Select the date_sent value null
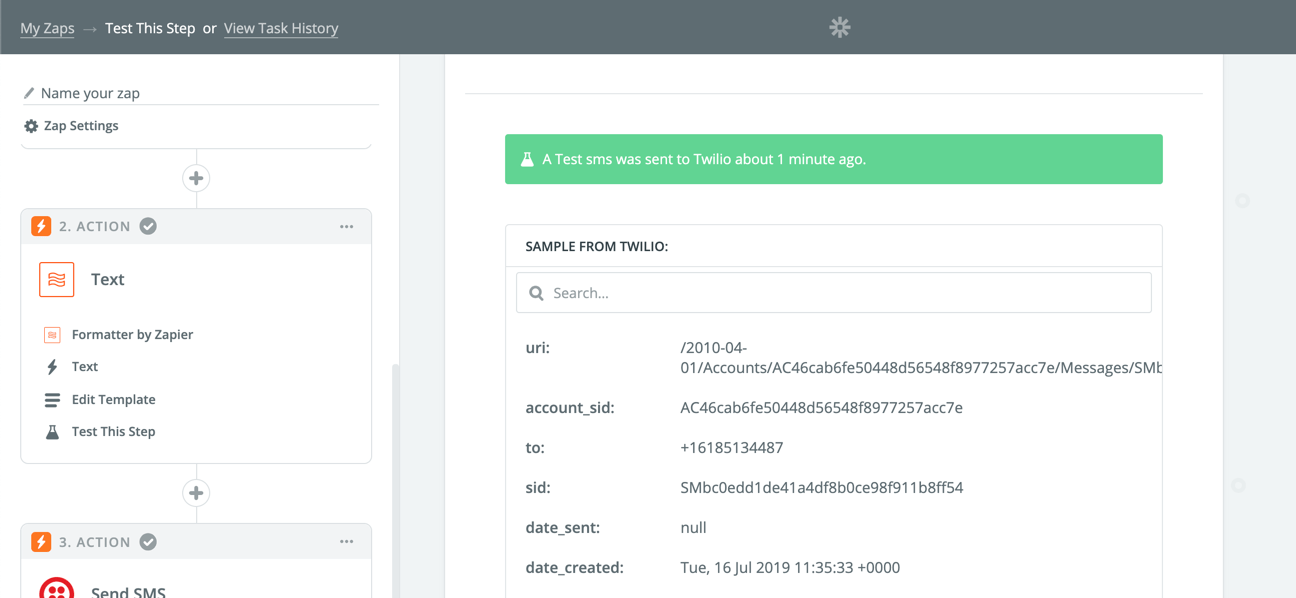Screen dimensions: 1296x598 693,528
